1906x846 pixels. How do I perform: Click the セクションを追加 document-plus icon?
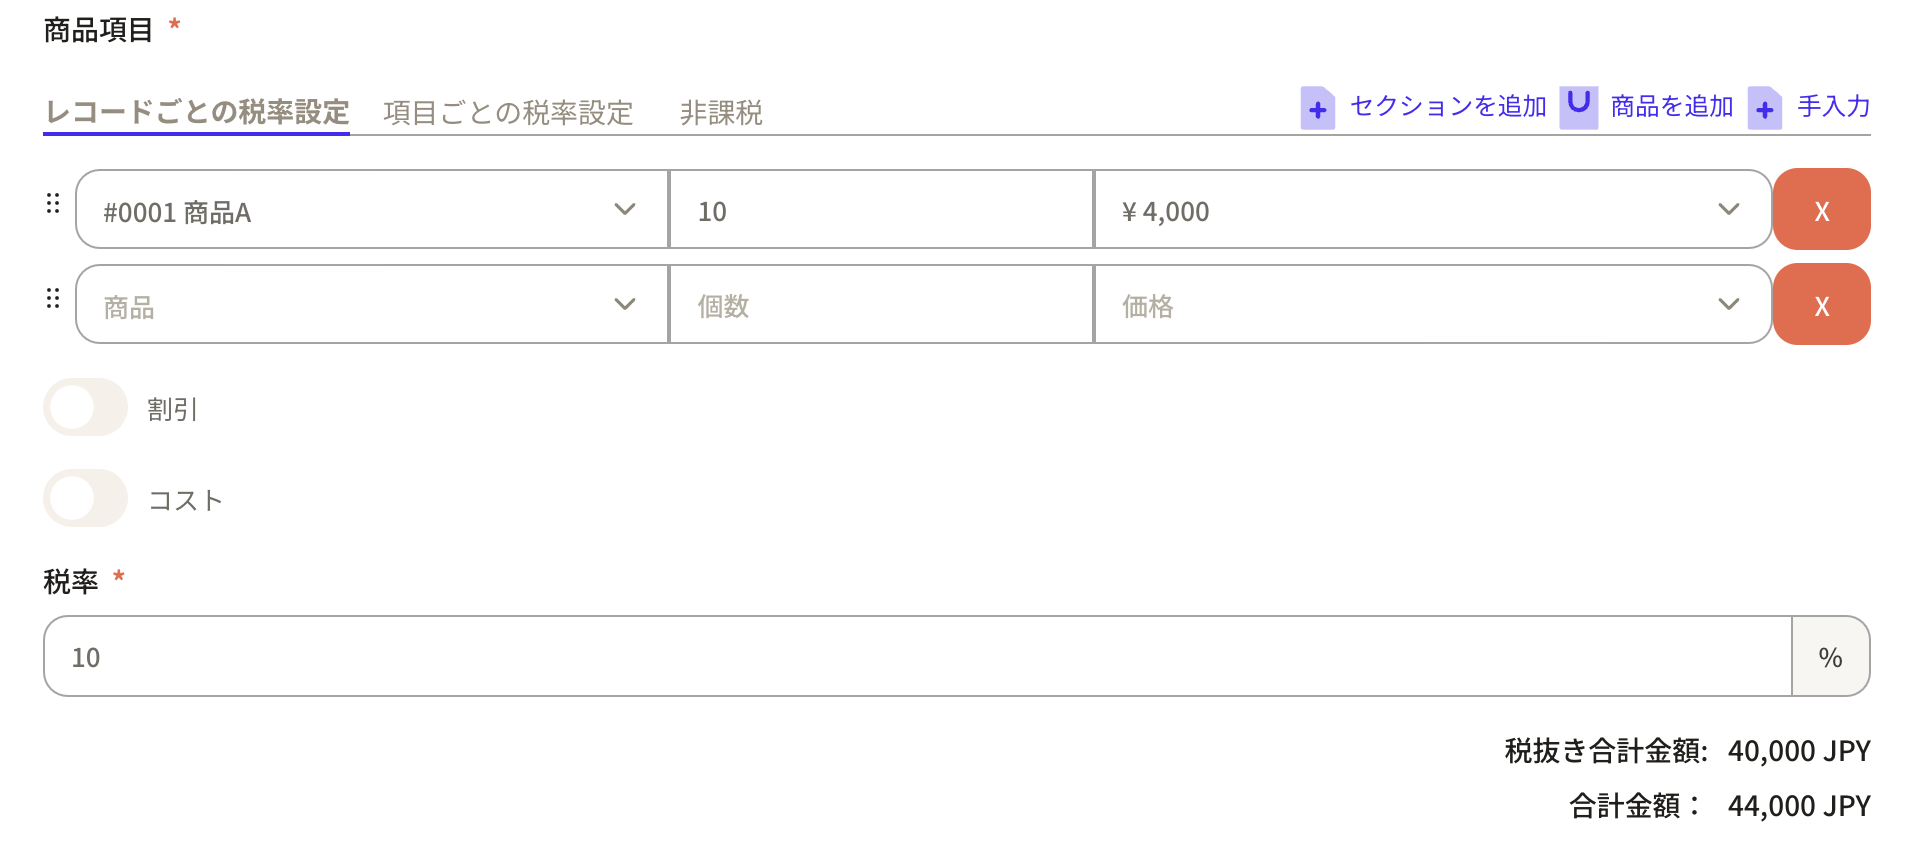point(1317,108)
